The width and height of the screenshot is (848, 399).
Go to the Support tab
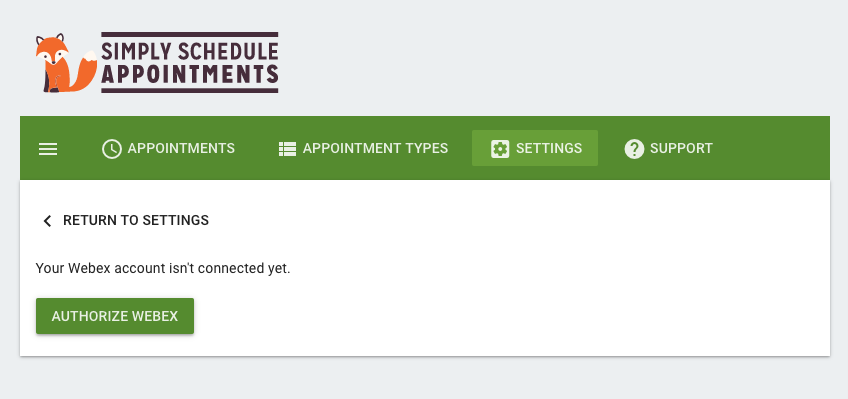coord(668,148)
